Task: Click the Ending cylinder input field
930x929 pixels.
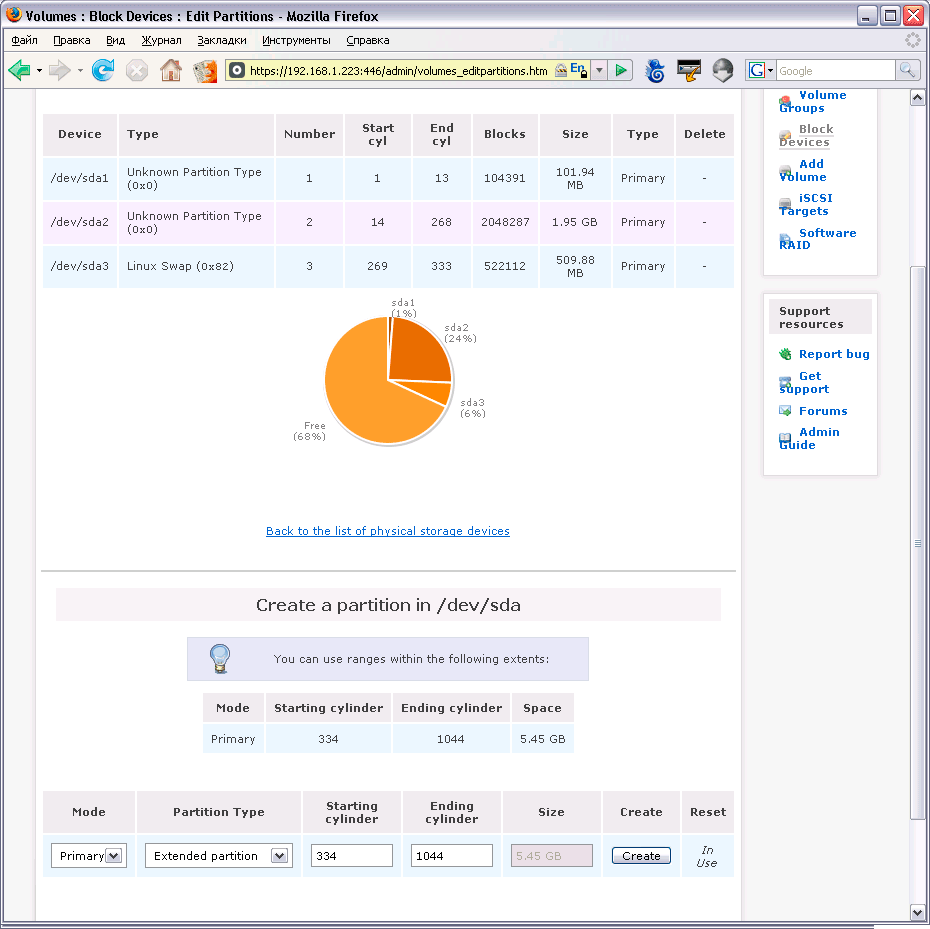Action: (451, 856)
